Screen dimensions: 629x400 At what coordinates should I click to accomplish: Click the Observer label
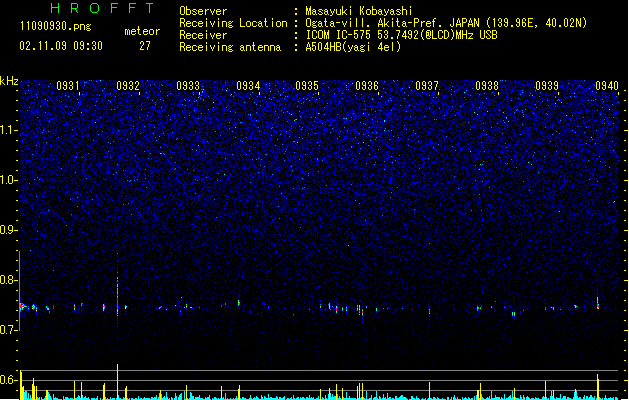[x=203, y=11]
